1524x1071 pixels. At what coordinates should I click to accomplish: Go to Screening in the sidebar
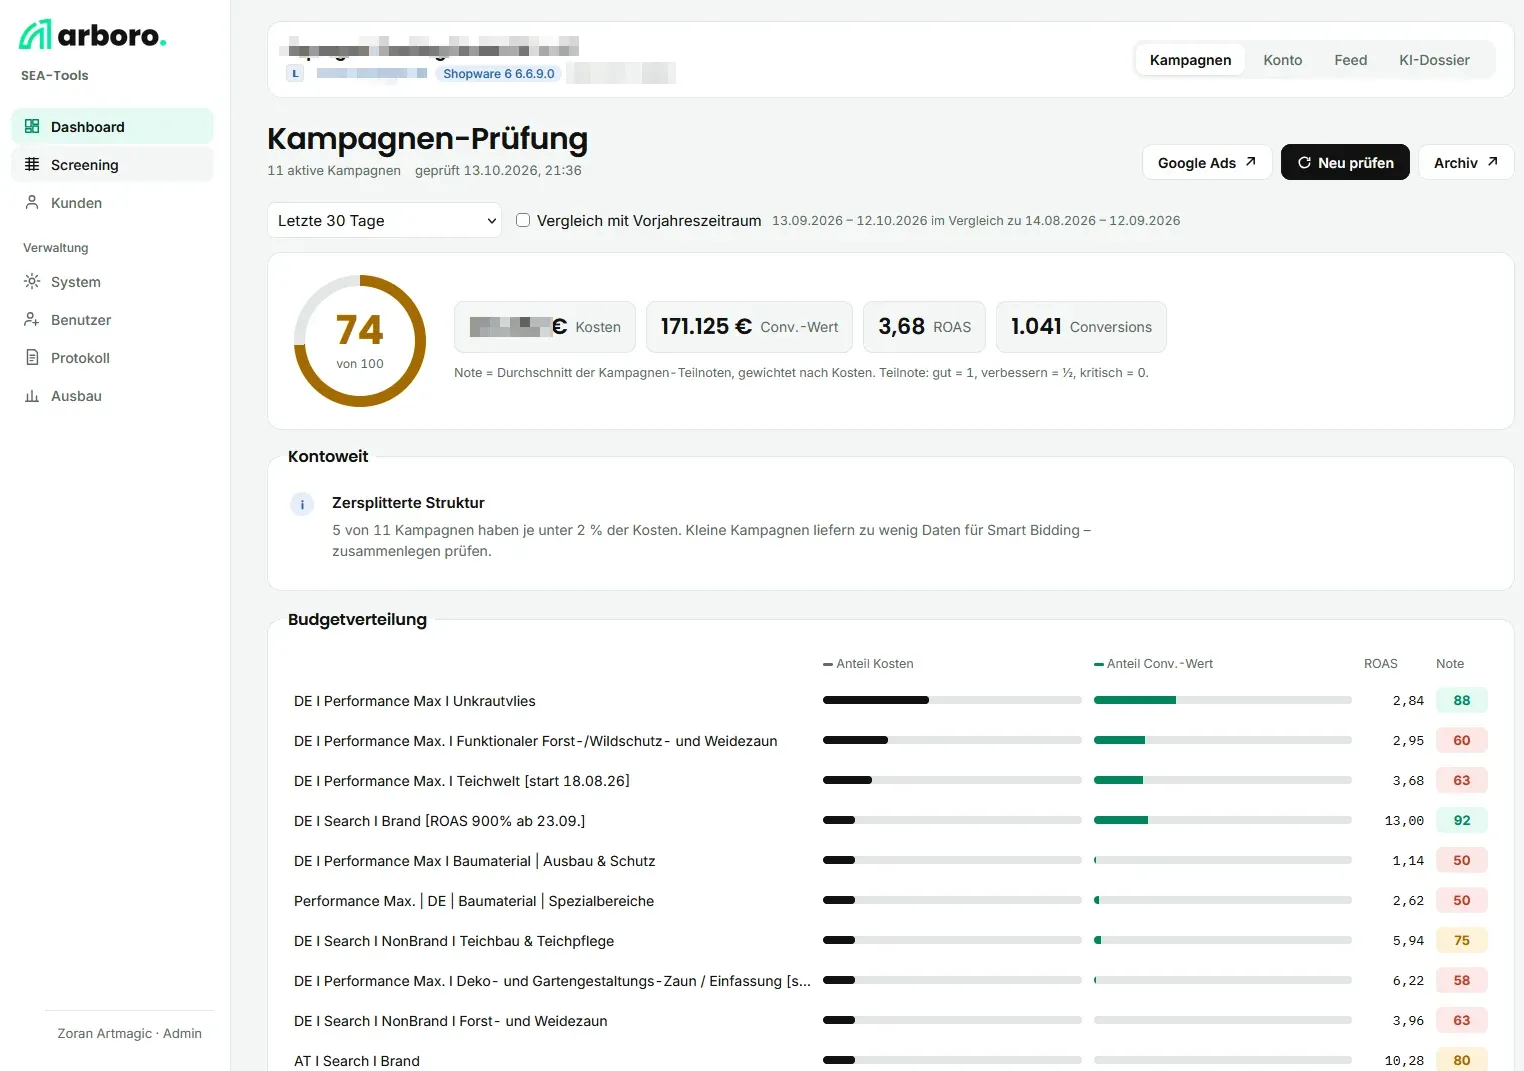(112, 165)
